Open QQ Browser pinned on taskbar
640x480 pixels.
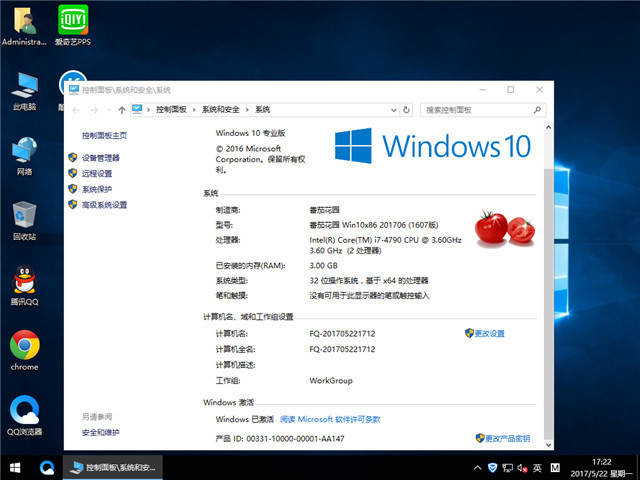coord(47,468)
